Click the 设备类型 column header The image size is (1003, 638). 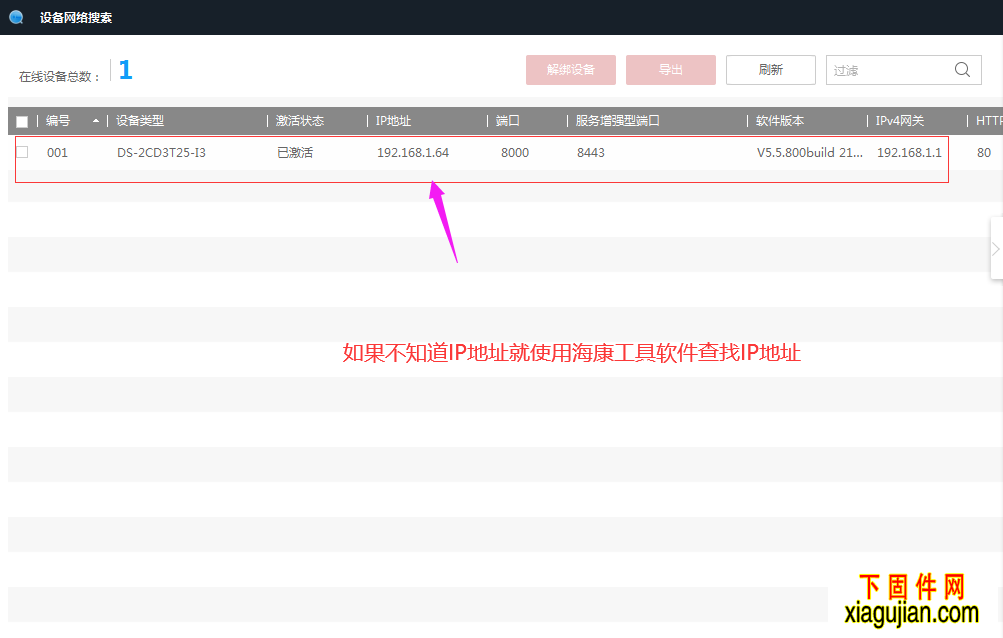[x=140, y=120]
